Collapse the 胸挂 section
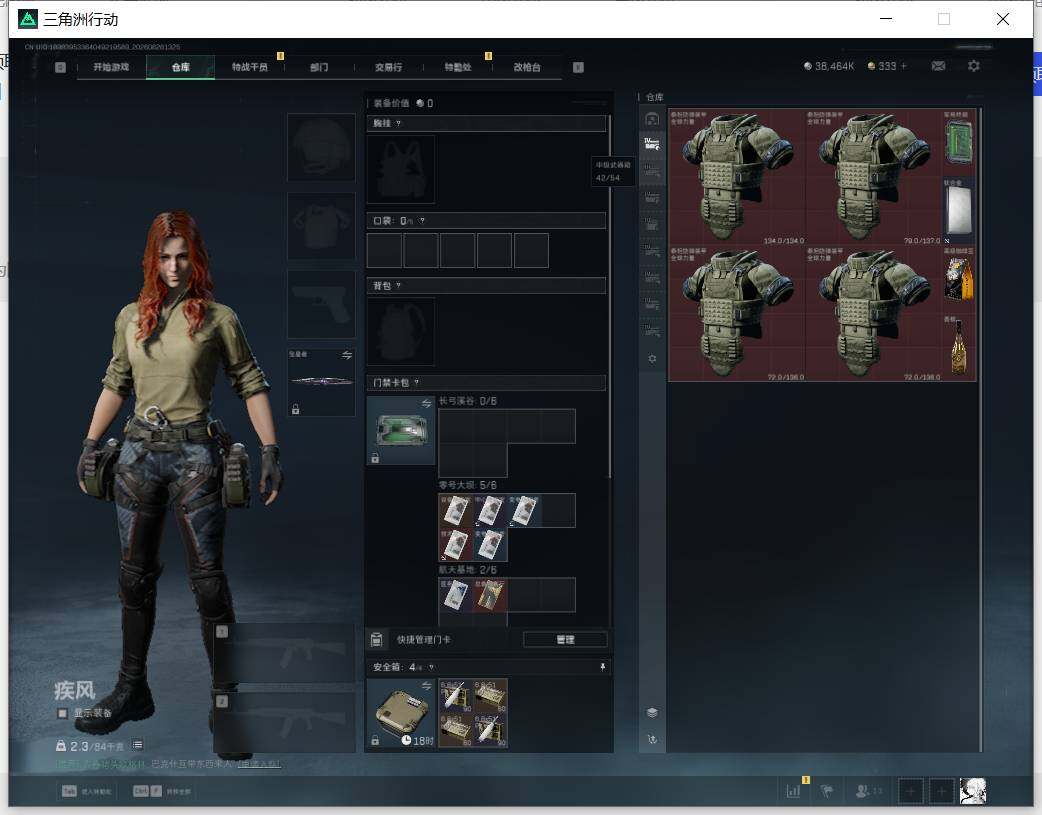Screen dimensions: 1042x815 [x=486, y=123]
